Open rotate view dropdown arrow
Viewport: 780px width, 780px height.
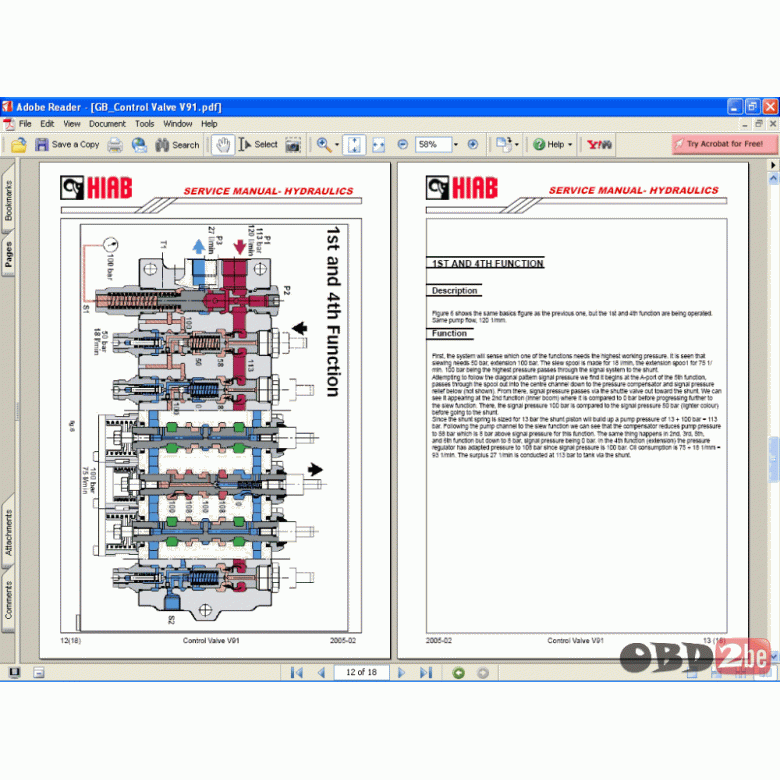coord(517,145)
